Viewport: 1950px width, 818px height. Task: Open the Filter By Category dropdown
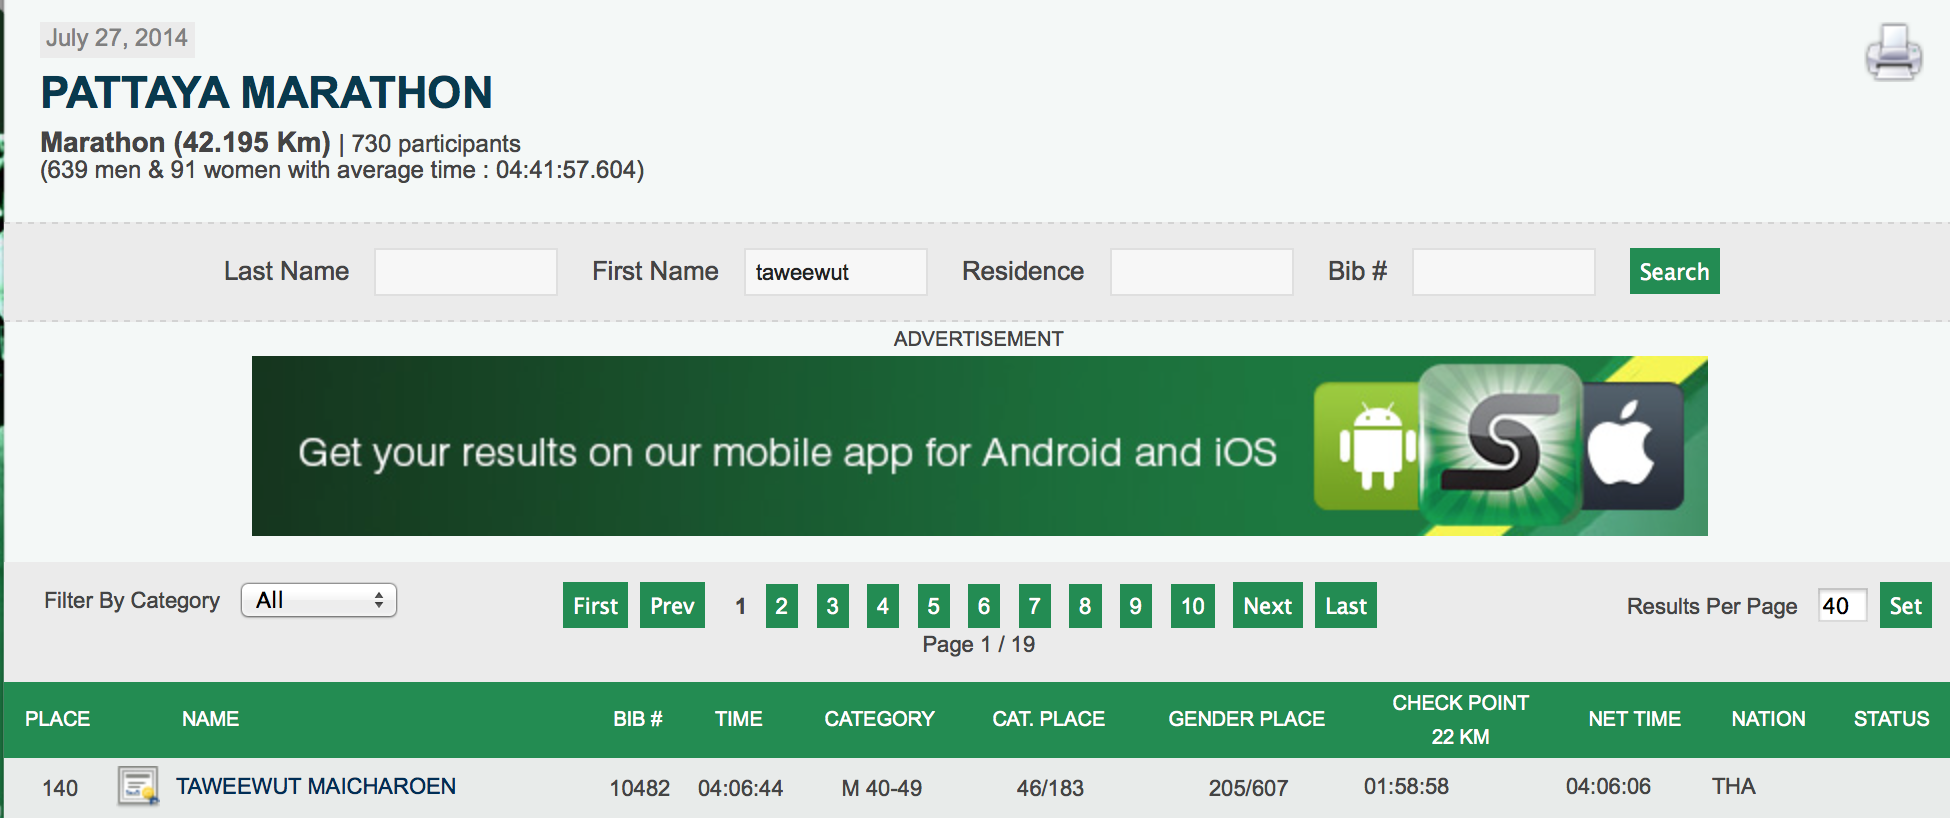319,600
